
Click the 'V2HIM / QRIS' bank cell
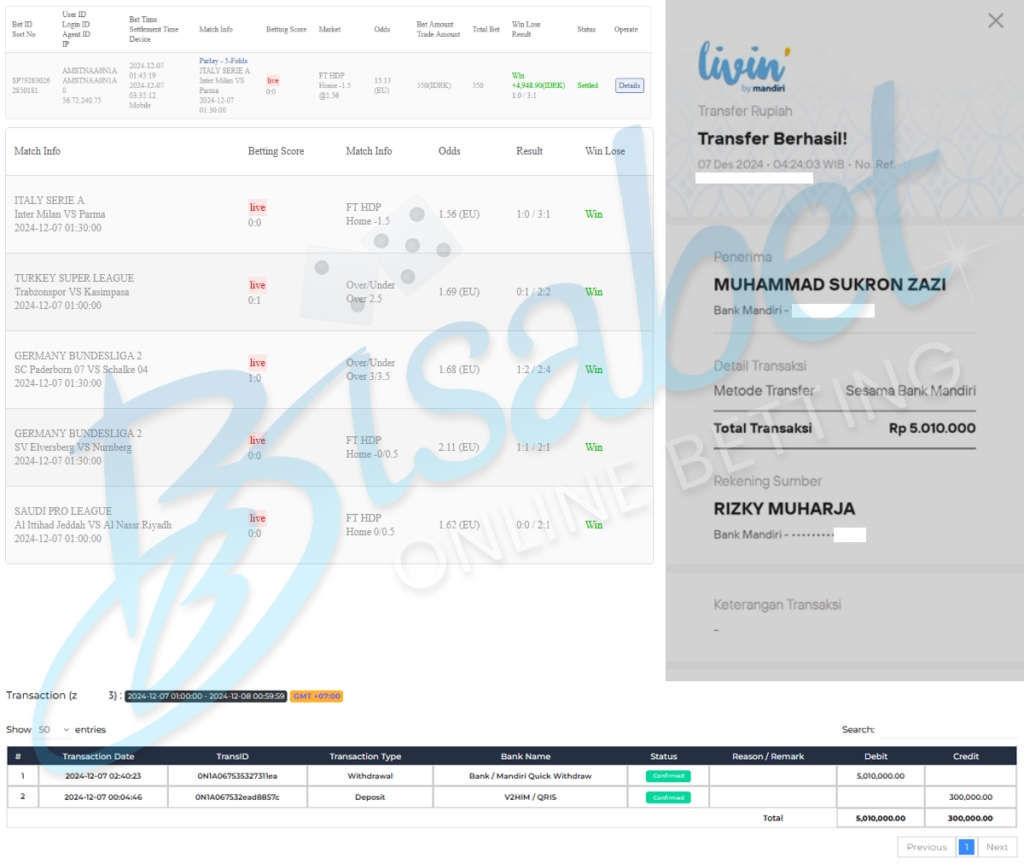point(530,797)
